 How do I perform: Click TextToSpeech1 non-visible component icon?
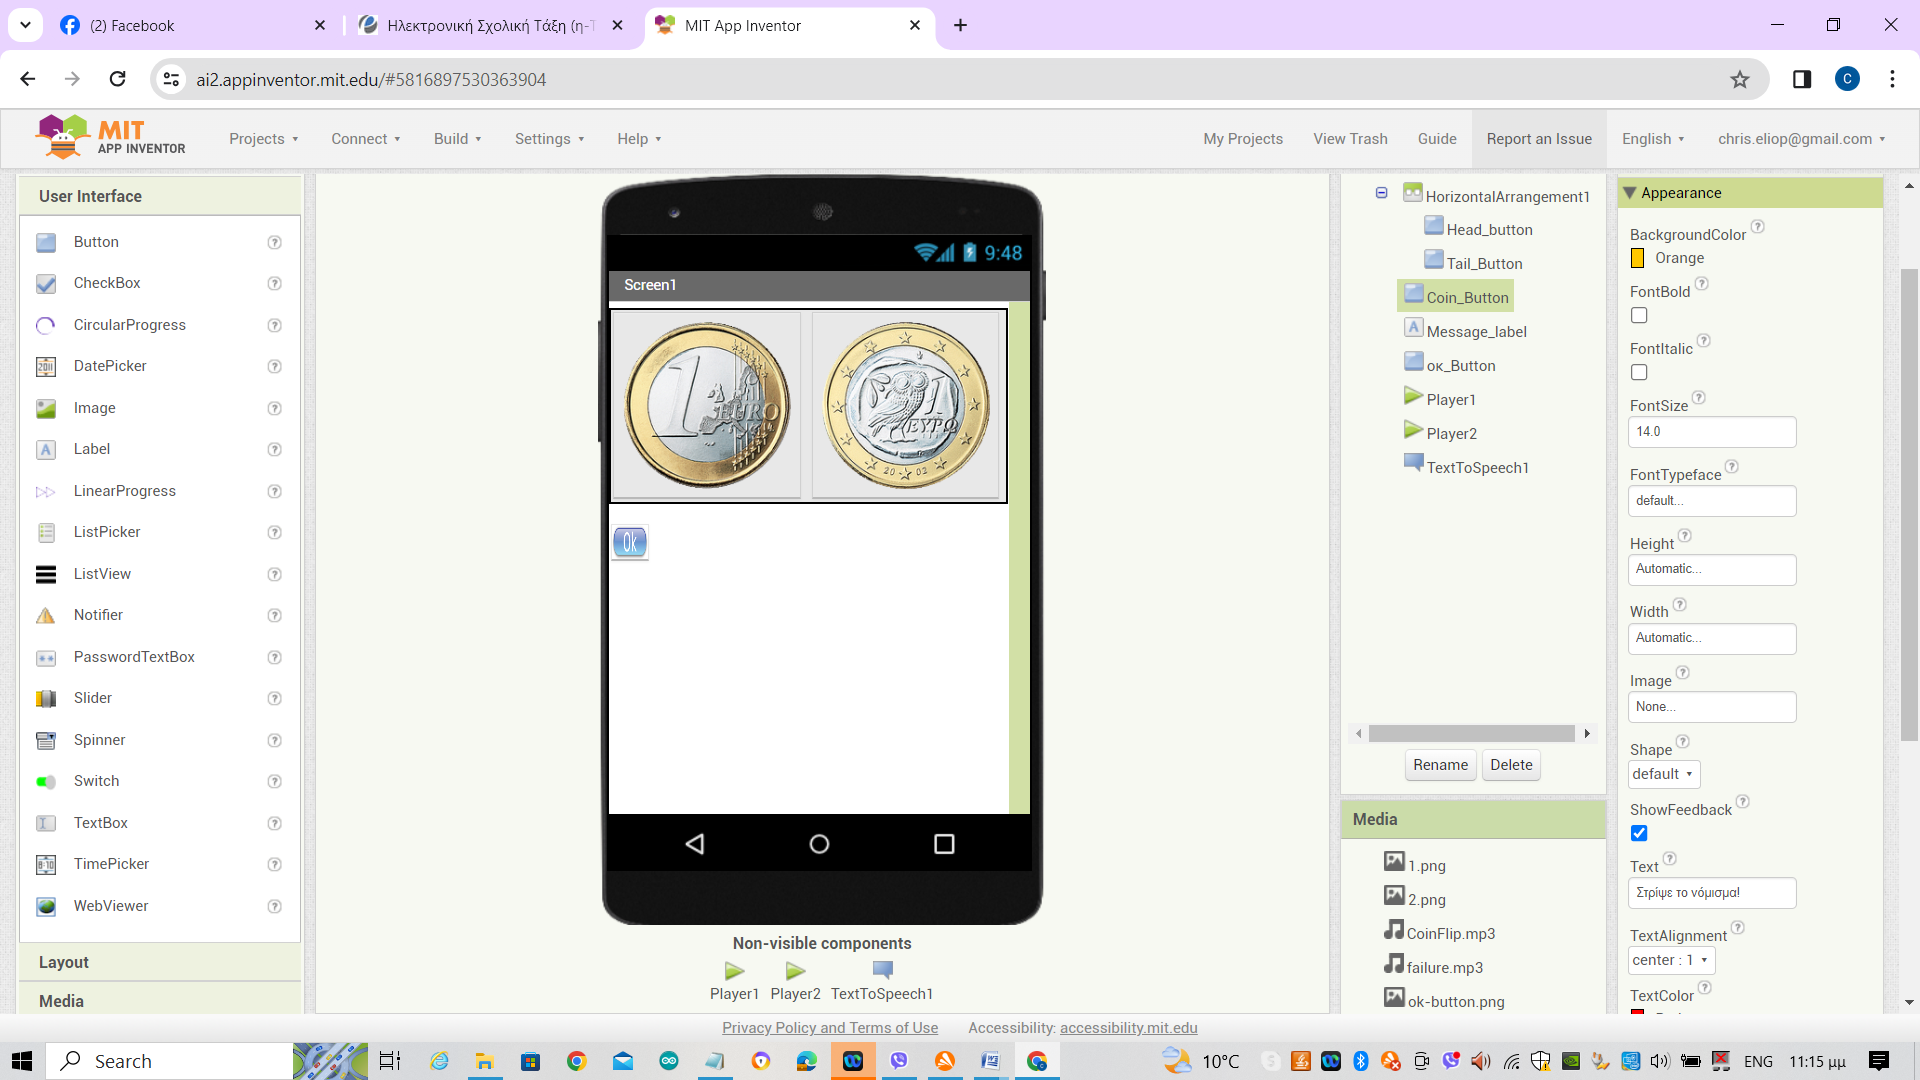coord(882,970)
